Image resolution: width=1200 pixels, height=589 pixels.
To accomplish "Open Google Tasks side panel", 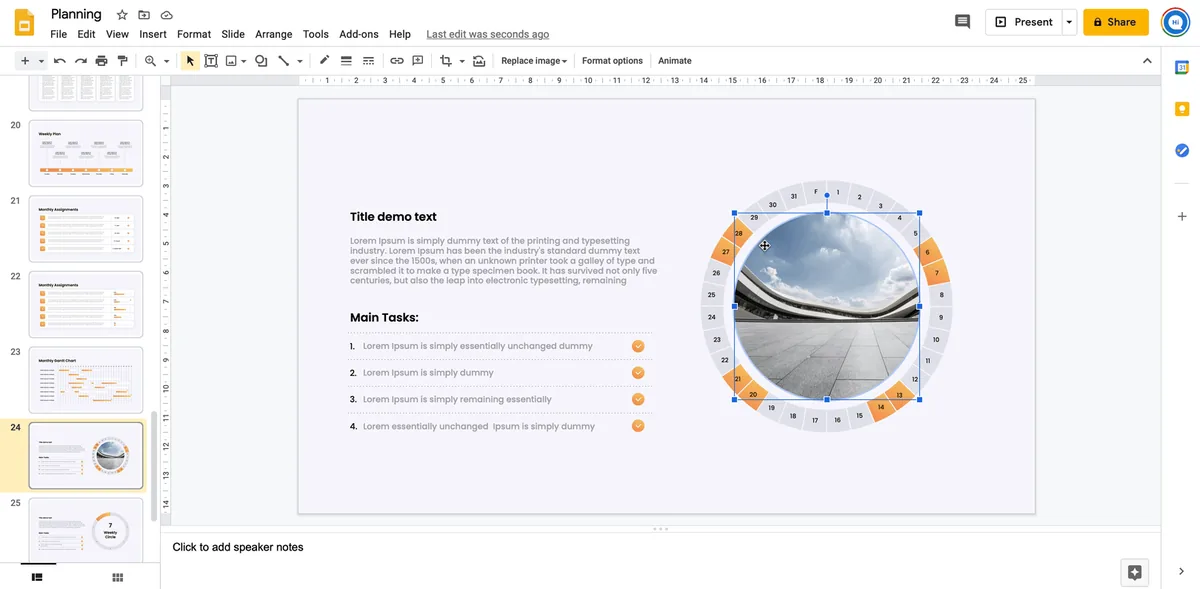I will [x=1182, y=150].
